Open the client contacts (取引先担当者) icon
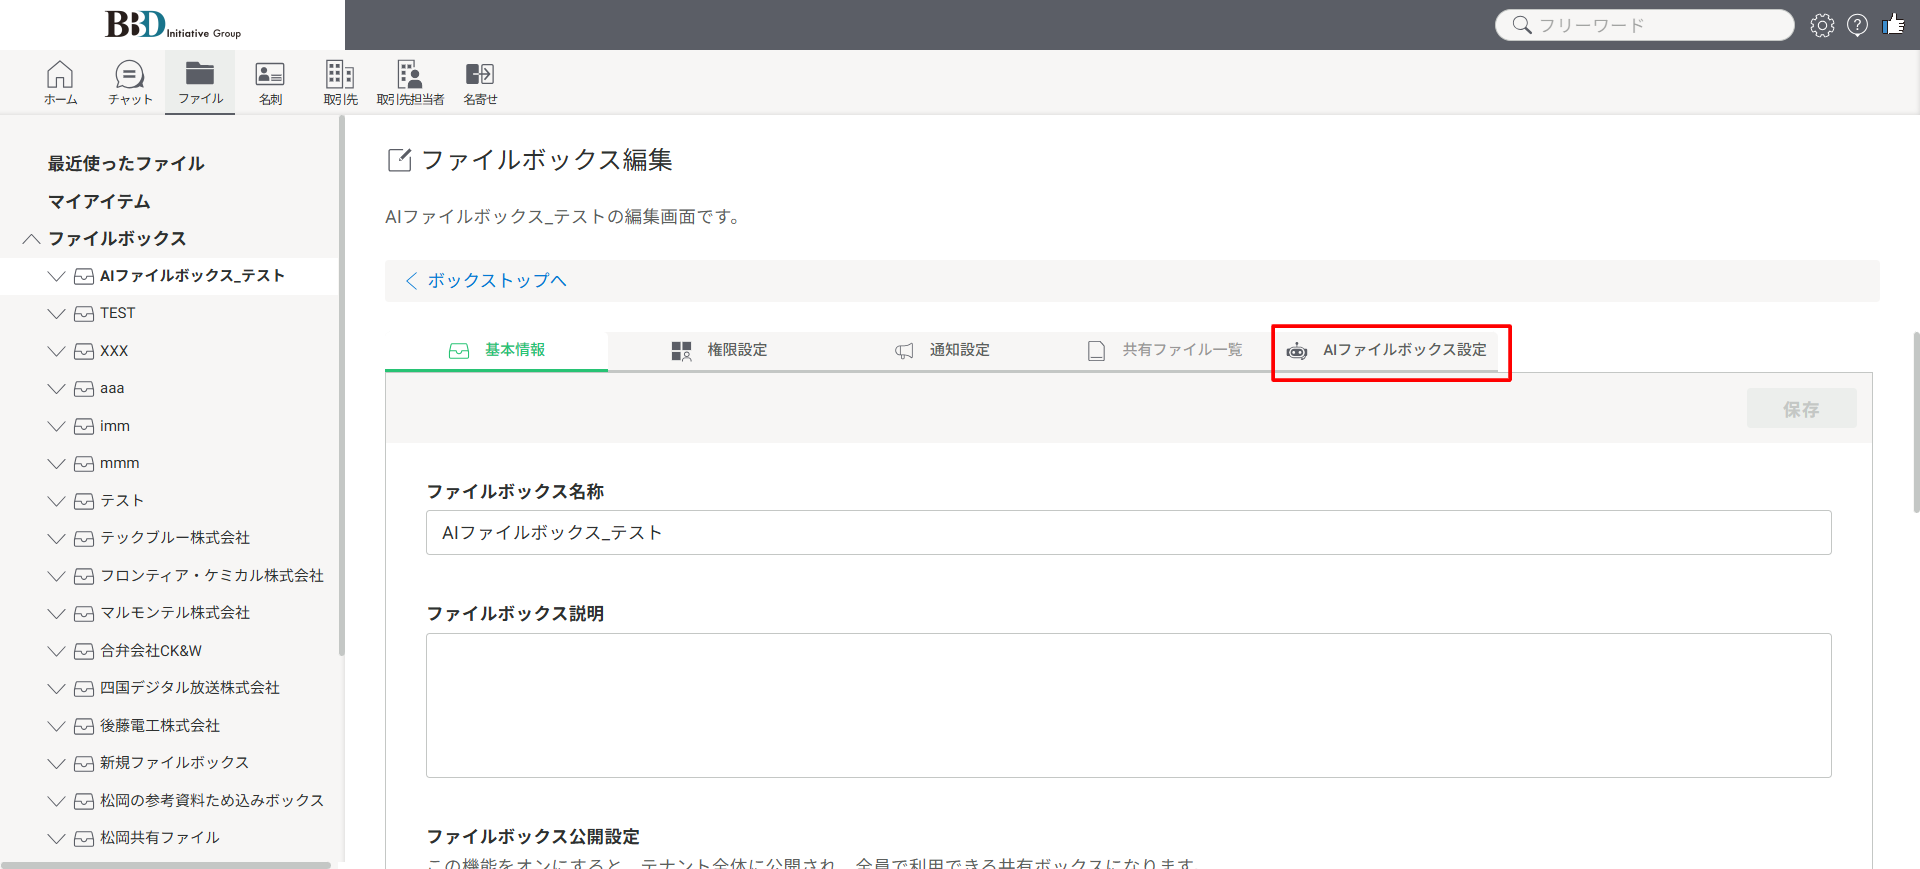Screen dimensions: 1920x869 pyautogui.click(x=410, y=82)
